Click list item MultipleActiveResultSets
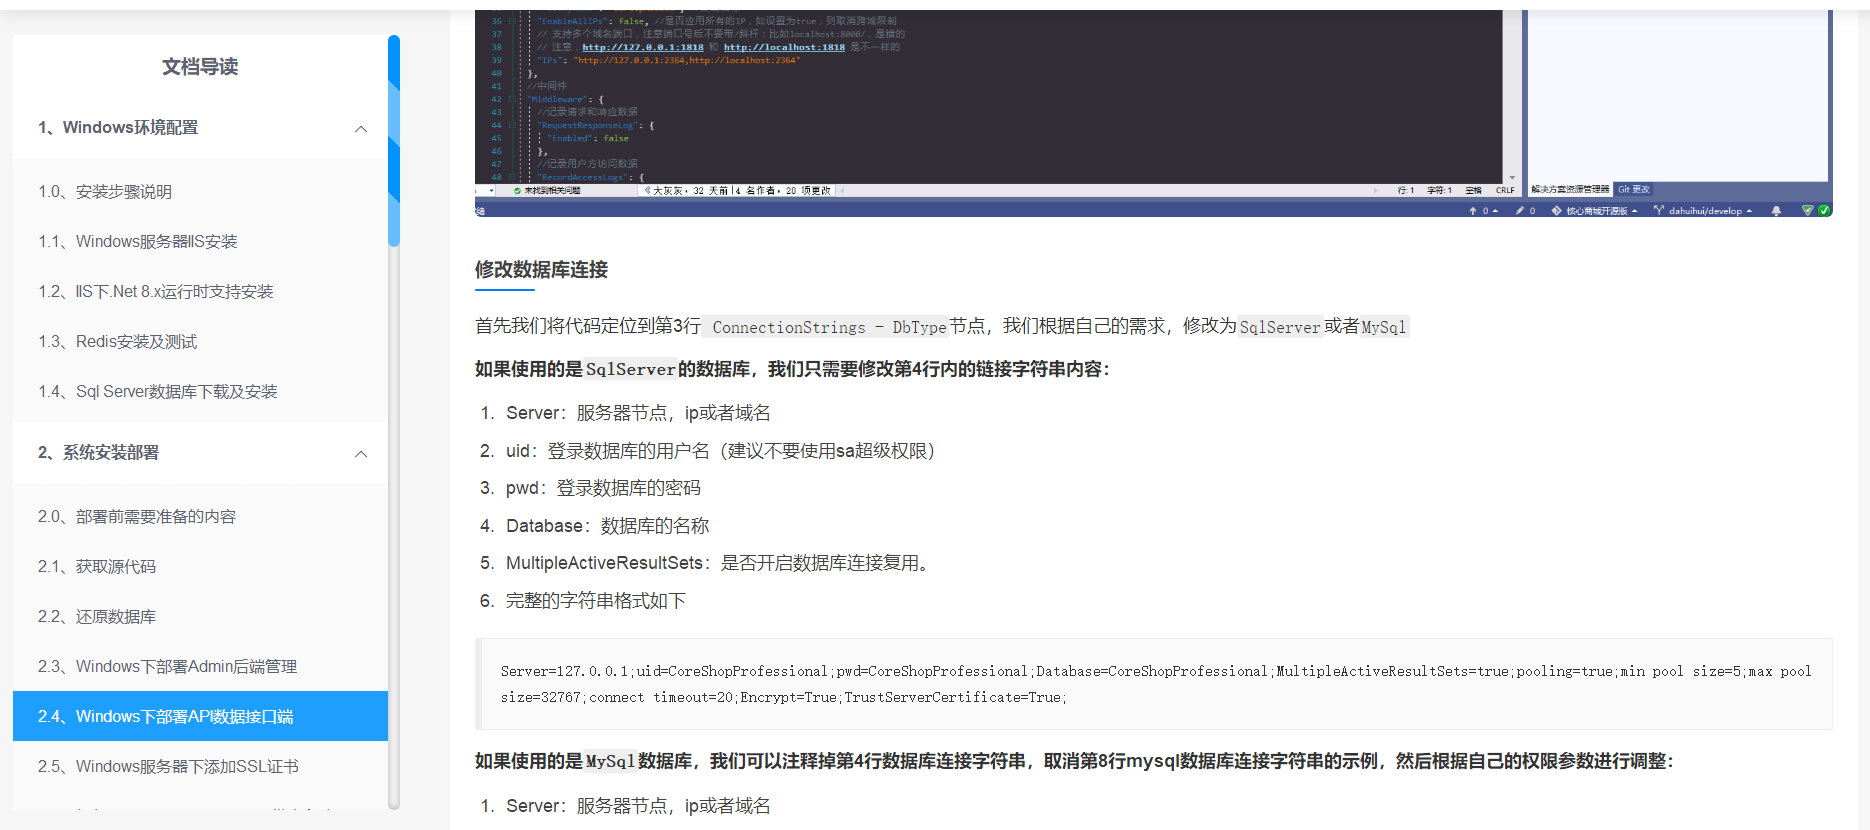 coord(720,563)
